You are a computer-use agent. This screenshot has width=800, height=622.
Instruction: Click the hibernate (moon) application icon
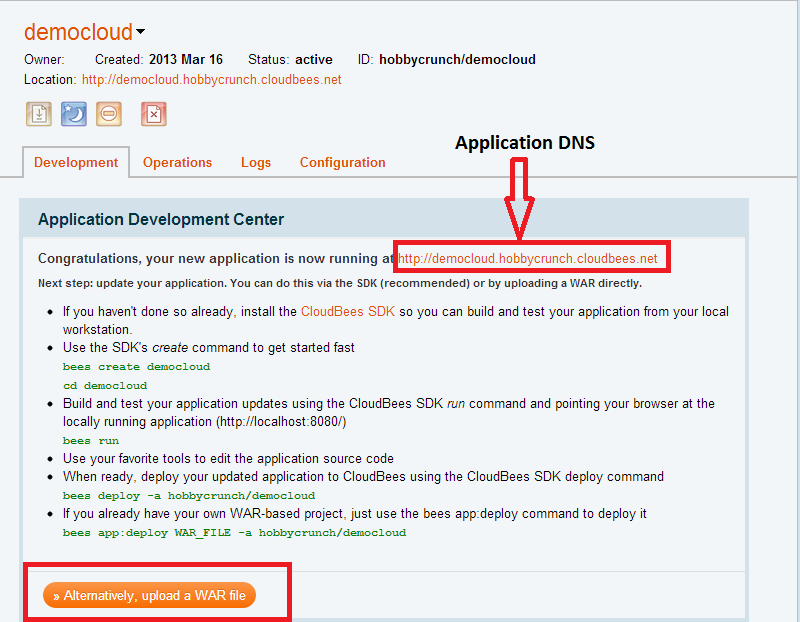click(x=73, y=114)
